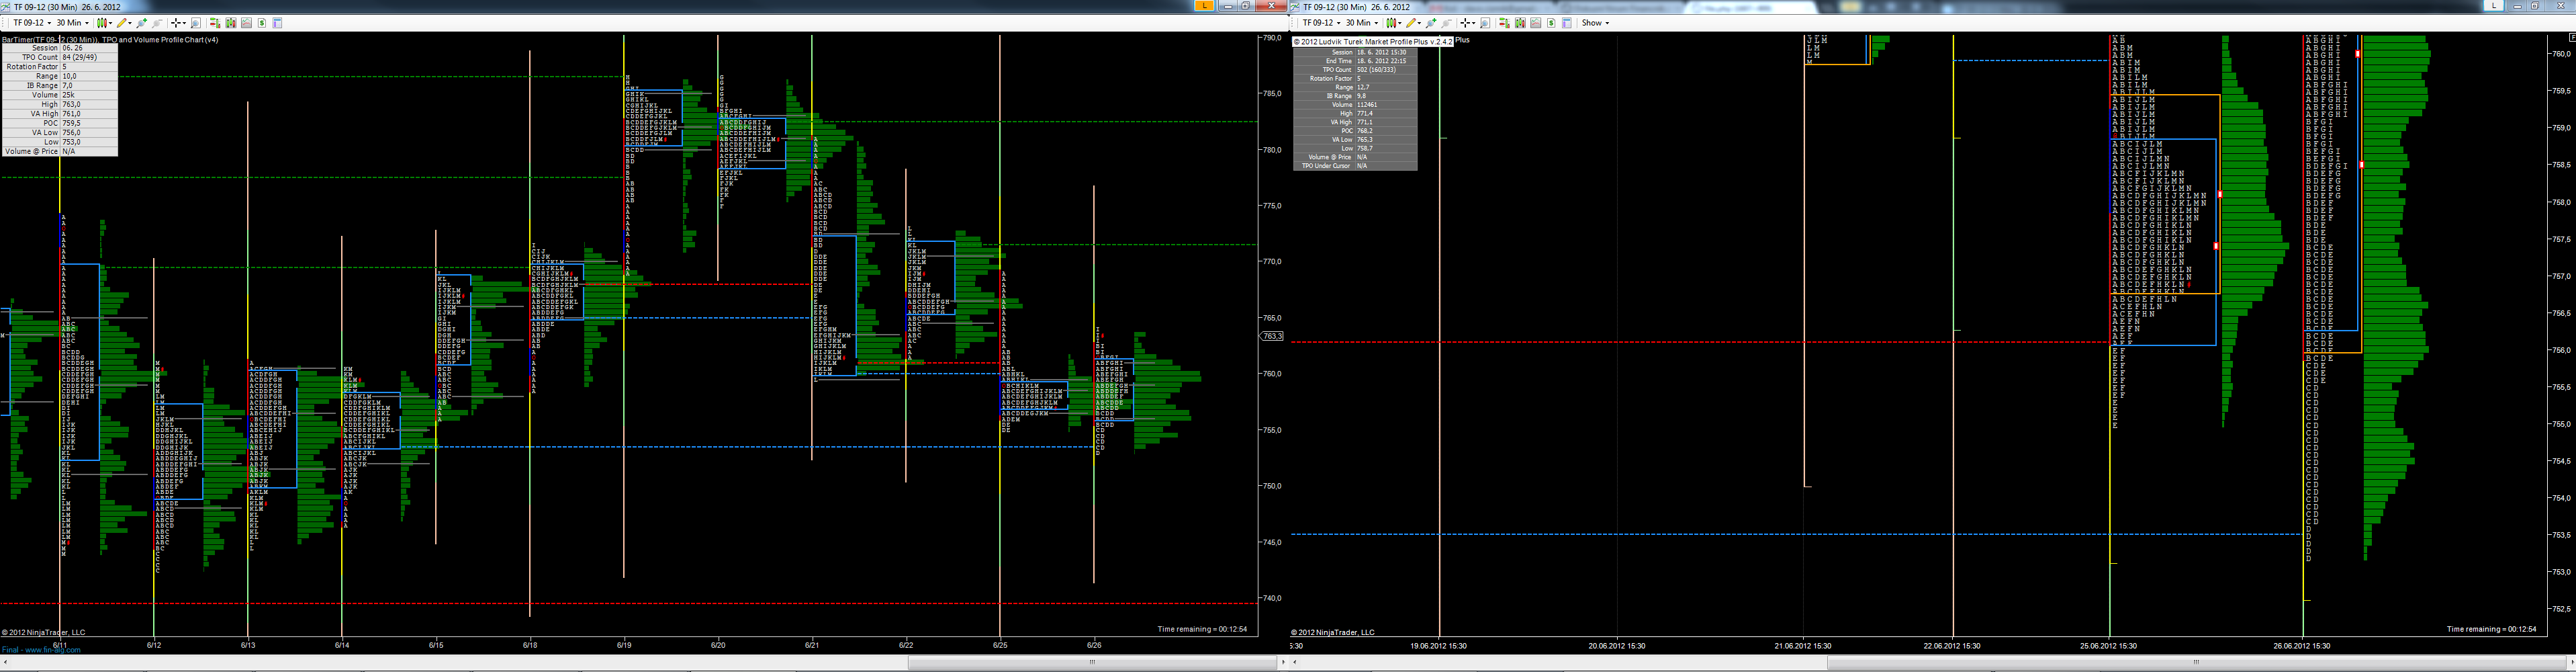The width and height of the screenshot is (2576, 672).
Task: Click Zoom Out magnifier in left chart toolbar
Action: 157,23
